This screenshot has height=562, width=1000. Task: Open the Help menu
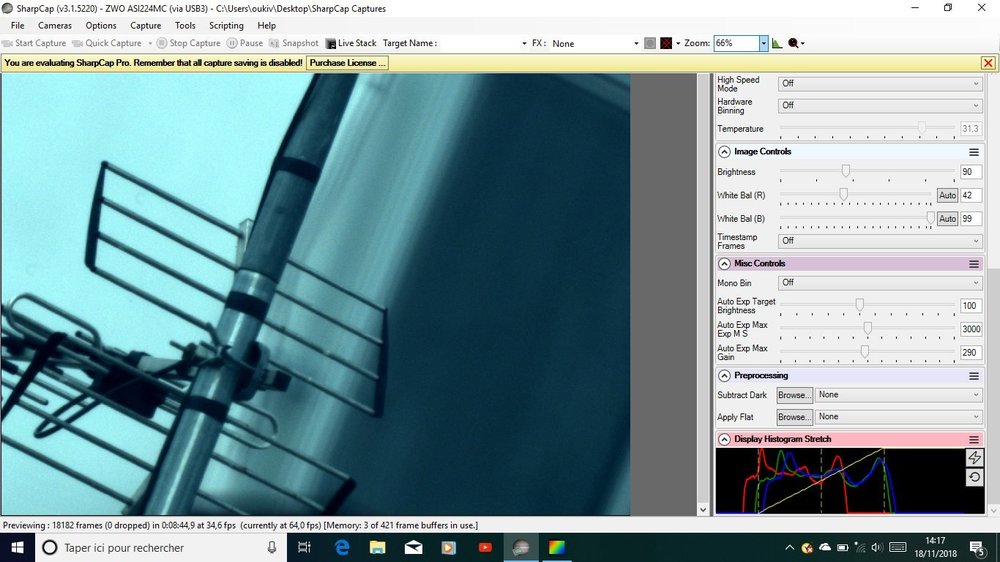point(267,26)
